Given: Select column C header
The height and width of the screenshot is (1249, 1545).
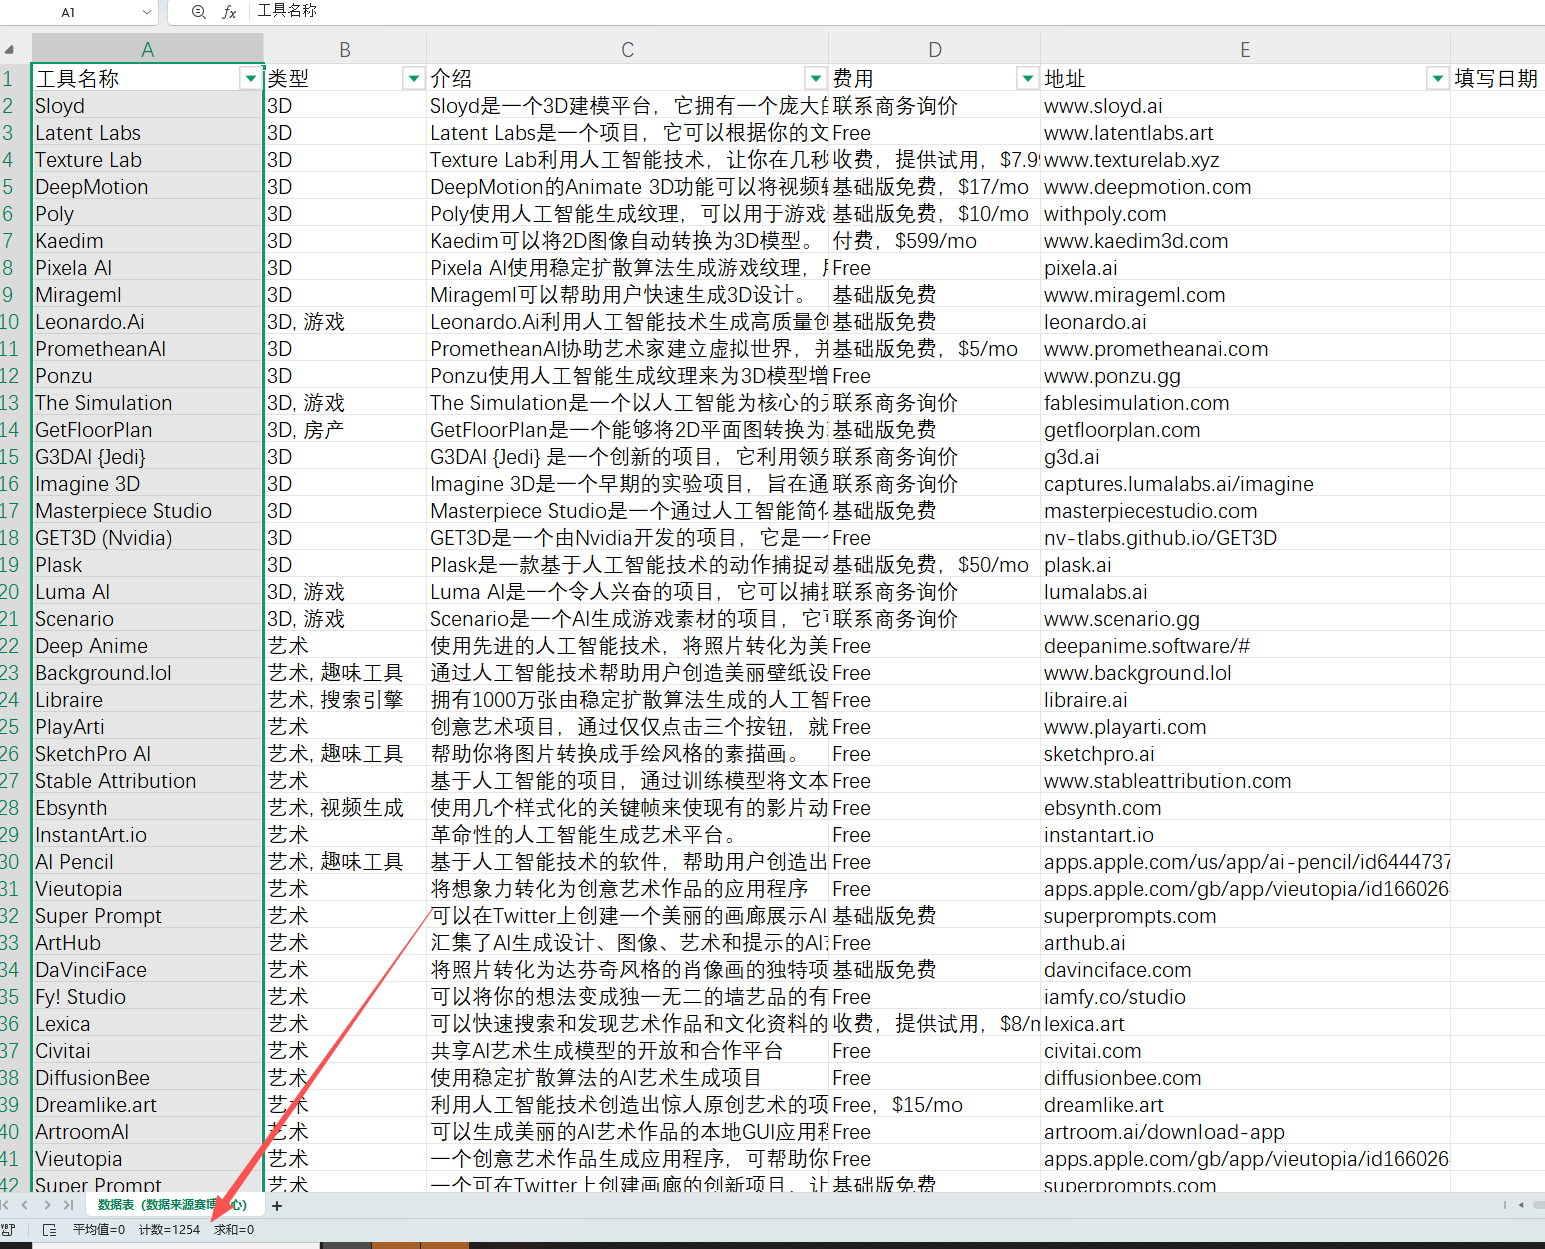Looking at the screenshot, I should pos(627,49).
